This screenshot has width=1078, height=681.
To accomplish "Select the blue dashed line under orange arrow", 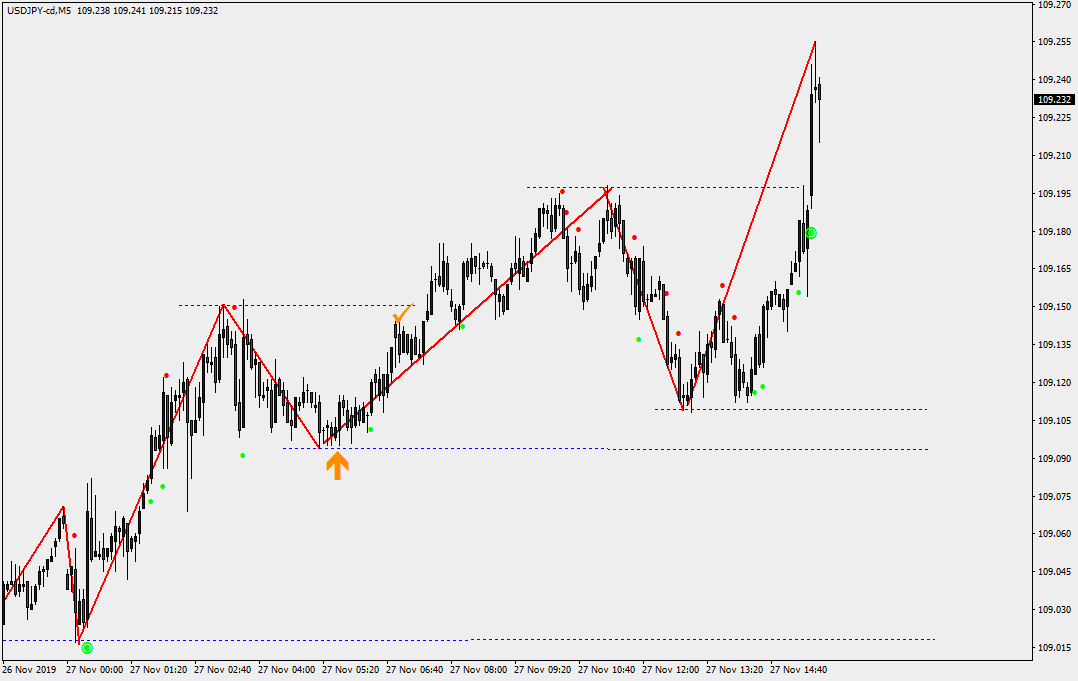I will coord(450,449).
